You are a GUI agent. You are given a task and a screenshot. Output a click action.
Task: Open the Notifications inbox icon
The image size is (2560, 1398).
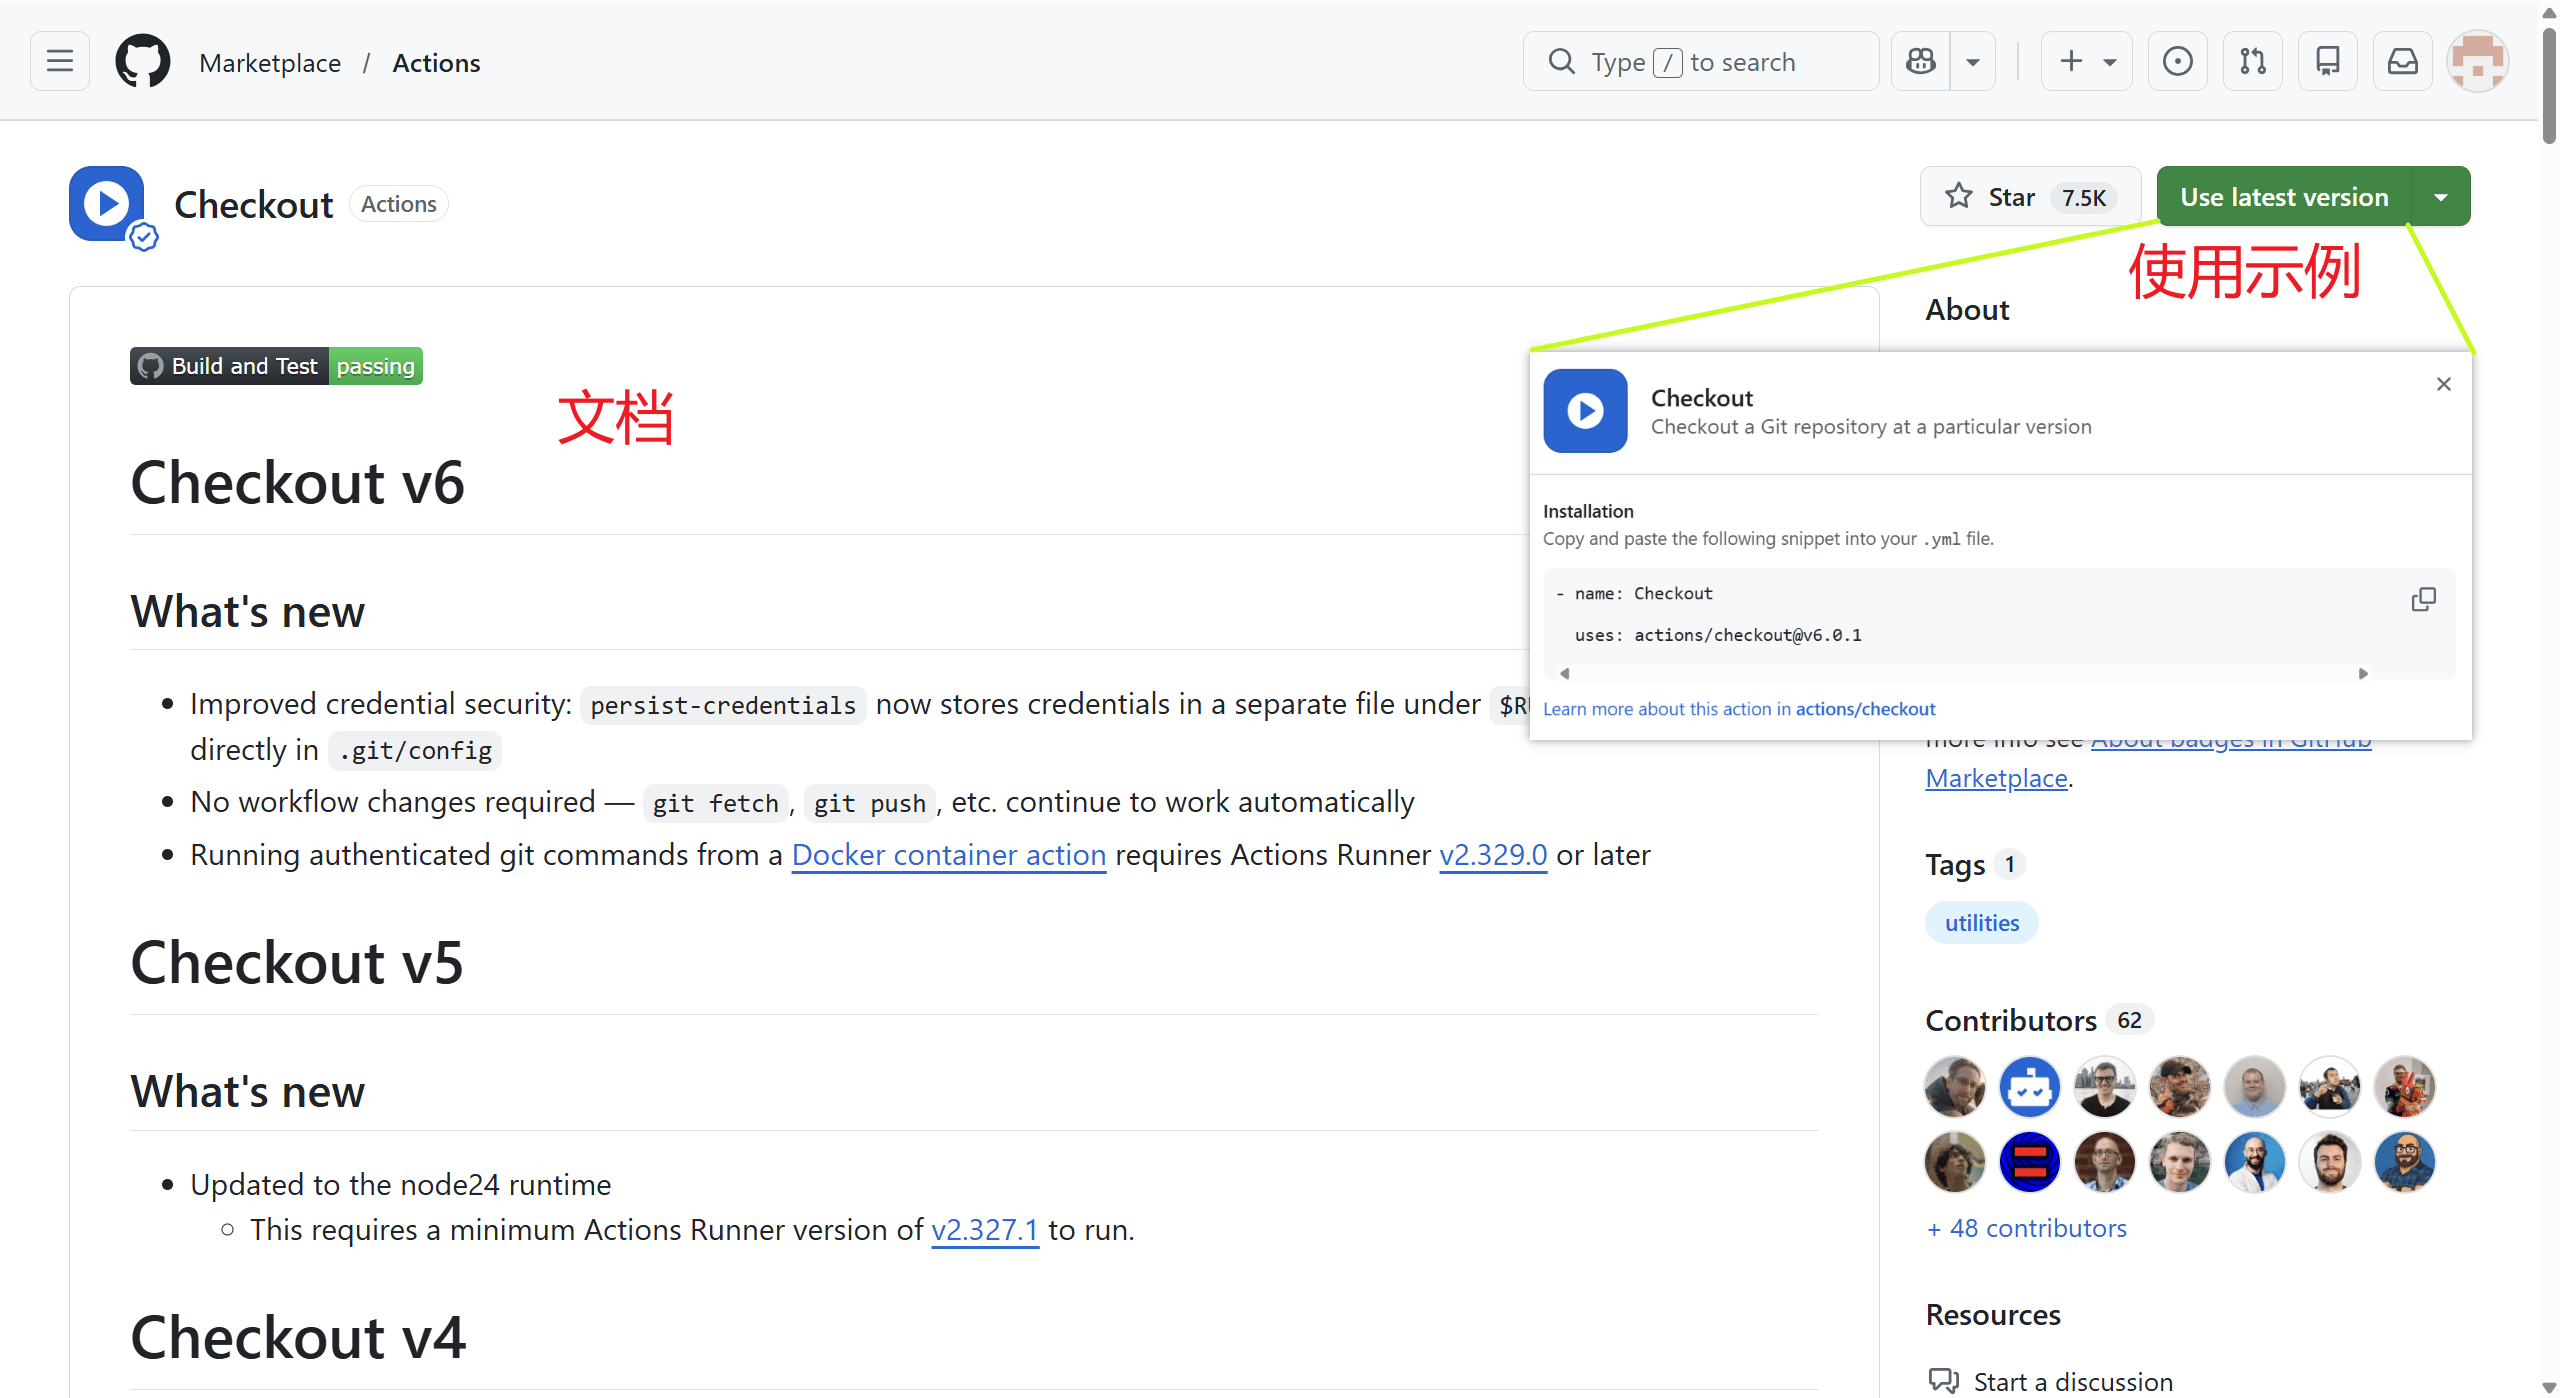click(x=2402, y=62)
